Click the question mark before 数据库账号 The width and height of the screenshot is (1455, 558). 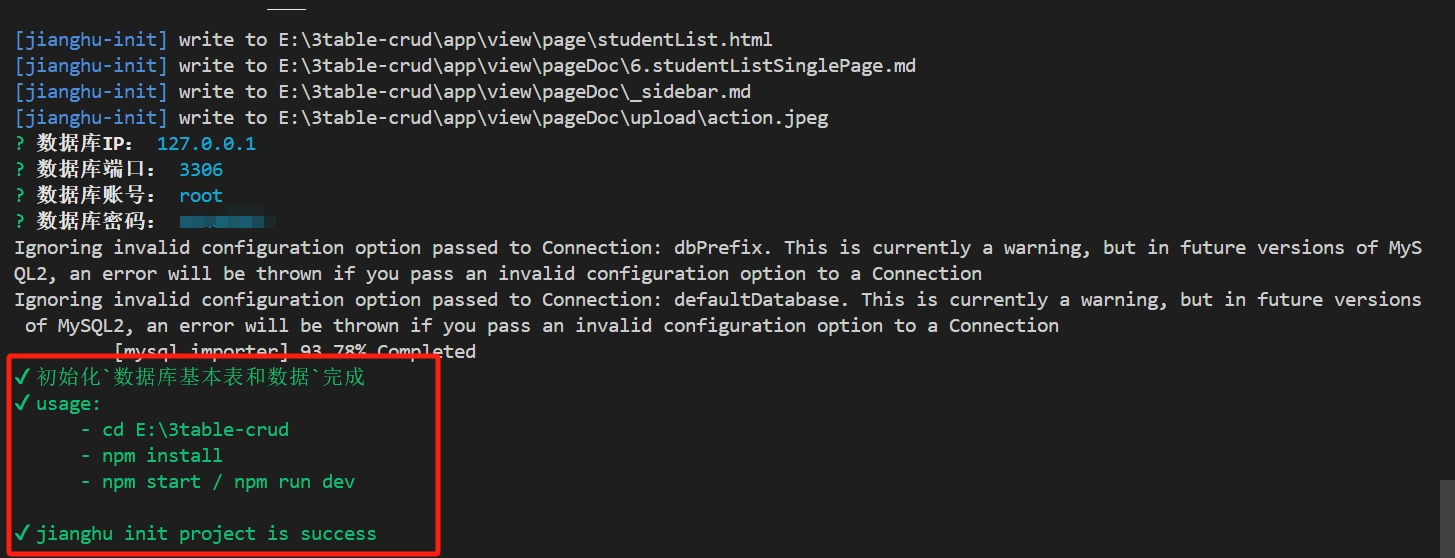pyautogui.click(x=20, y=195)
